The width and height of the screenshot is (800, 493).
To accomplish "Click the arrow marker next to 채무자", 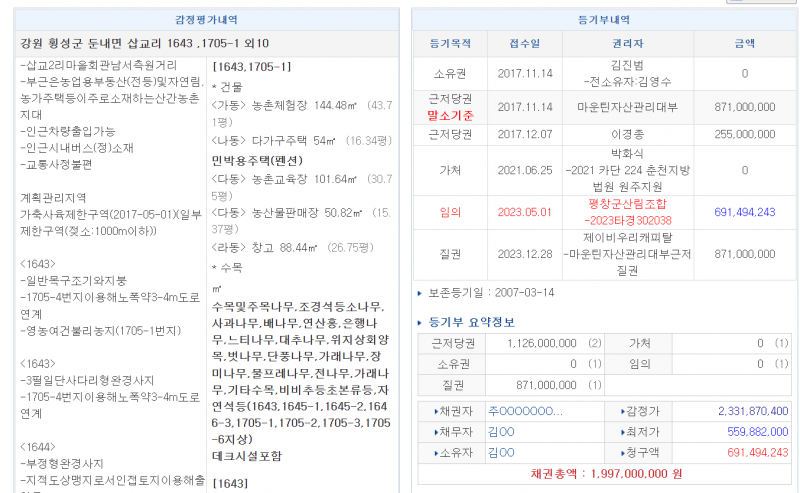I will (434, 432).
